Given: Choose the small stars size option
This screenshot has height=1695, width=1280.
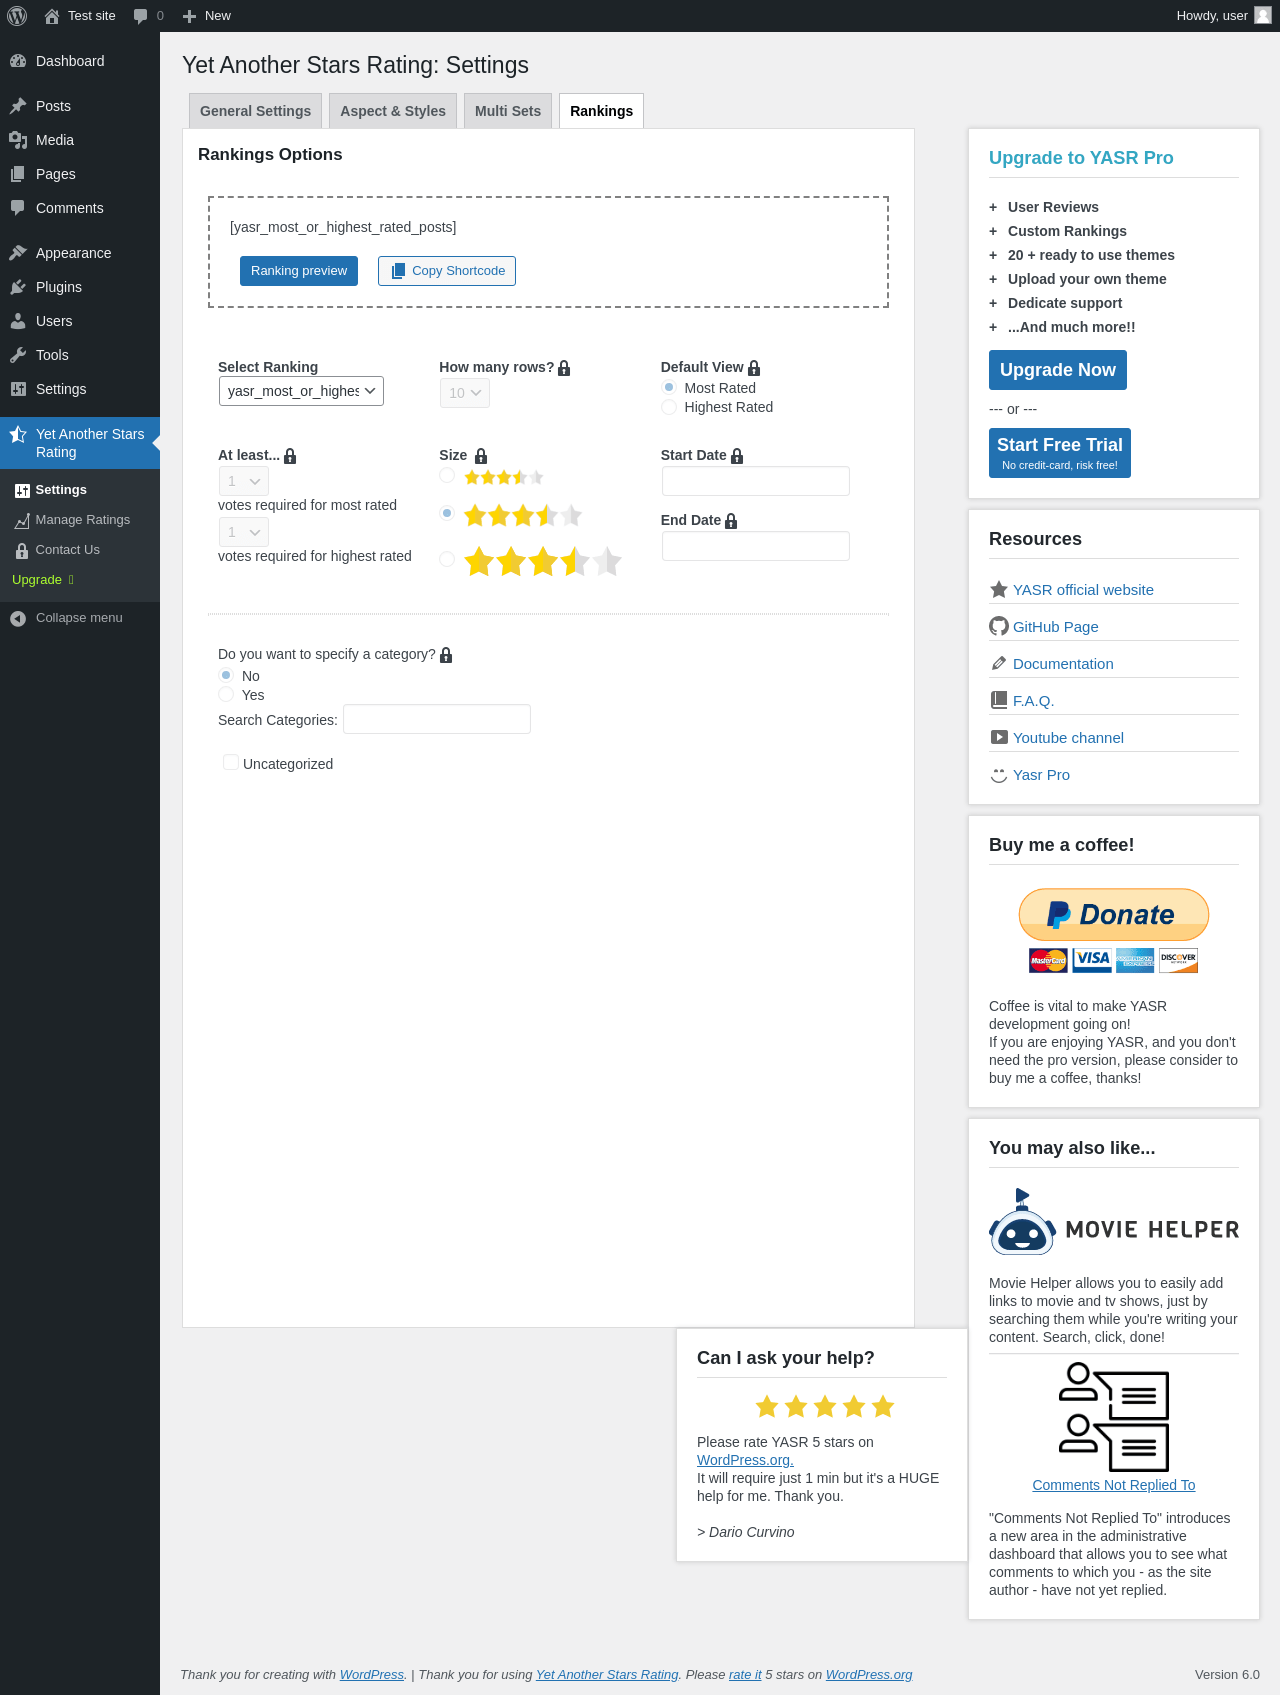Looking at the screenshot, I should (447, 476).
